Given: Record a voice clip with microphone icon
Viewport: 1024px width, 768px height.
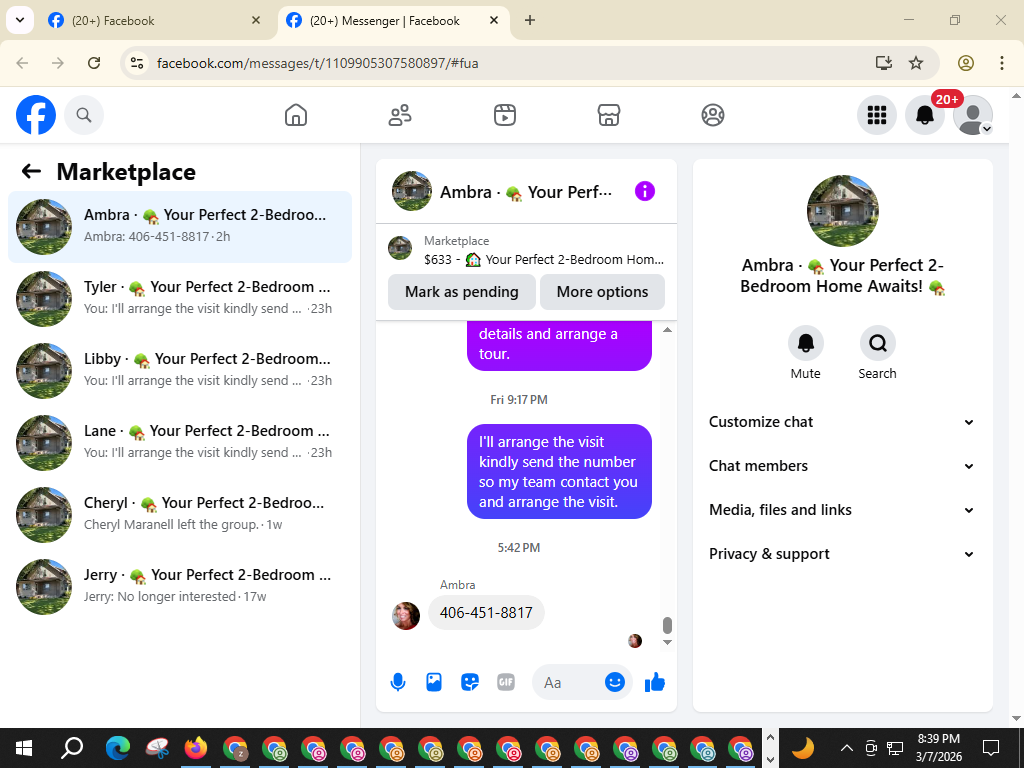Looking at the screenshot, I should point(398,682).
